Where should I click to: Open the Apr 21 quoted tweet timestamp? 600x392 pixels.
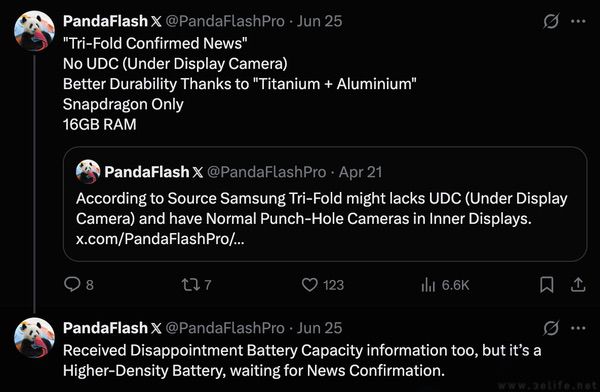tap(360, 172)
